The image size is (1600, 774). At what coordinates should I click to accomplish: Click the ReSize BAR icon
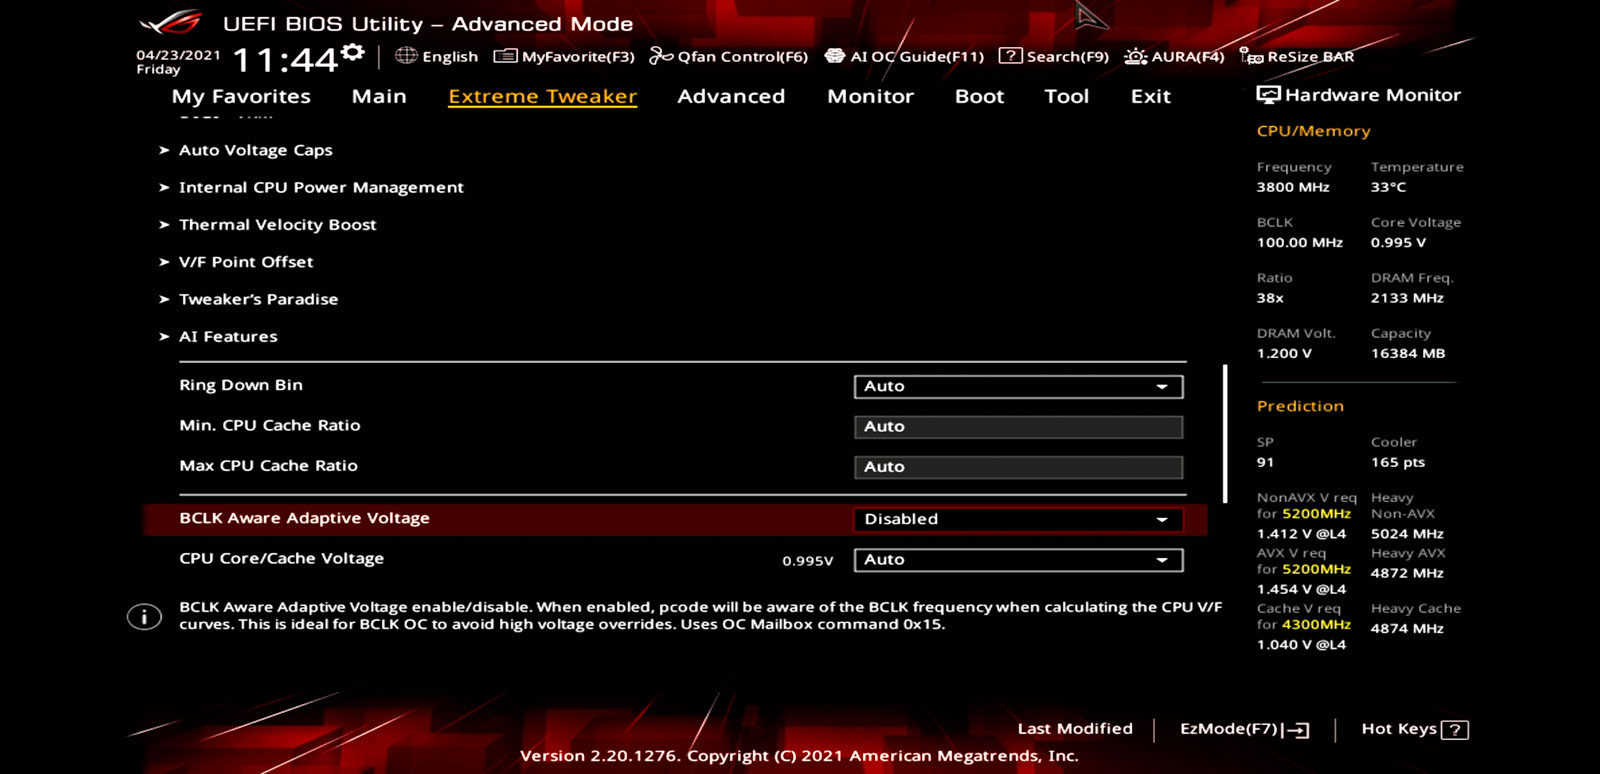pyautogui.click(x=1251, y=56)
